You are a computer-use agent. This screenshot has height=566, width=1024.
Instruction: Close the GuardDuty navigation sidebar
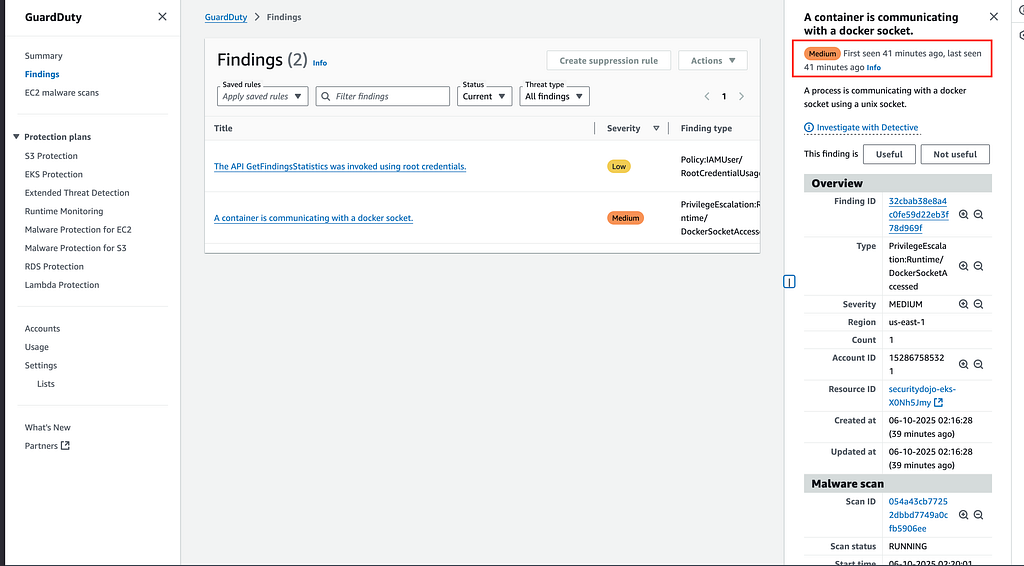click(x=162, y=17)
